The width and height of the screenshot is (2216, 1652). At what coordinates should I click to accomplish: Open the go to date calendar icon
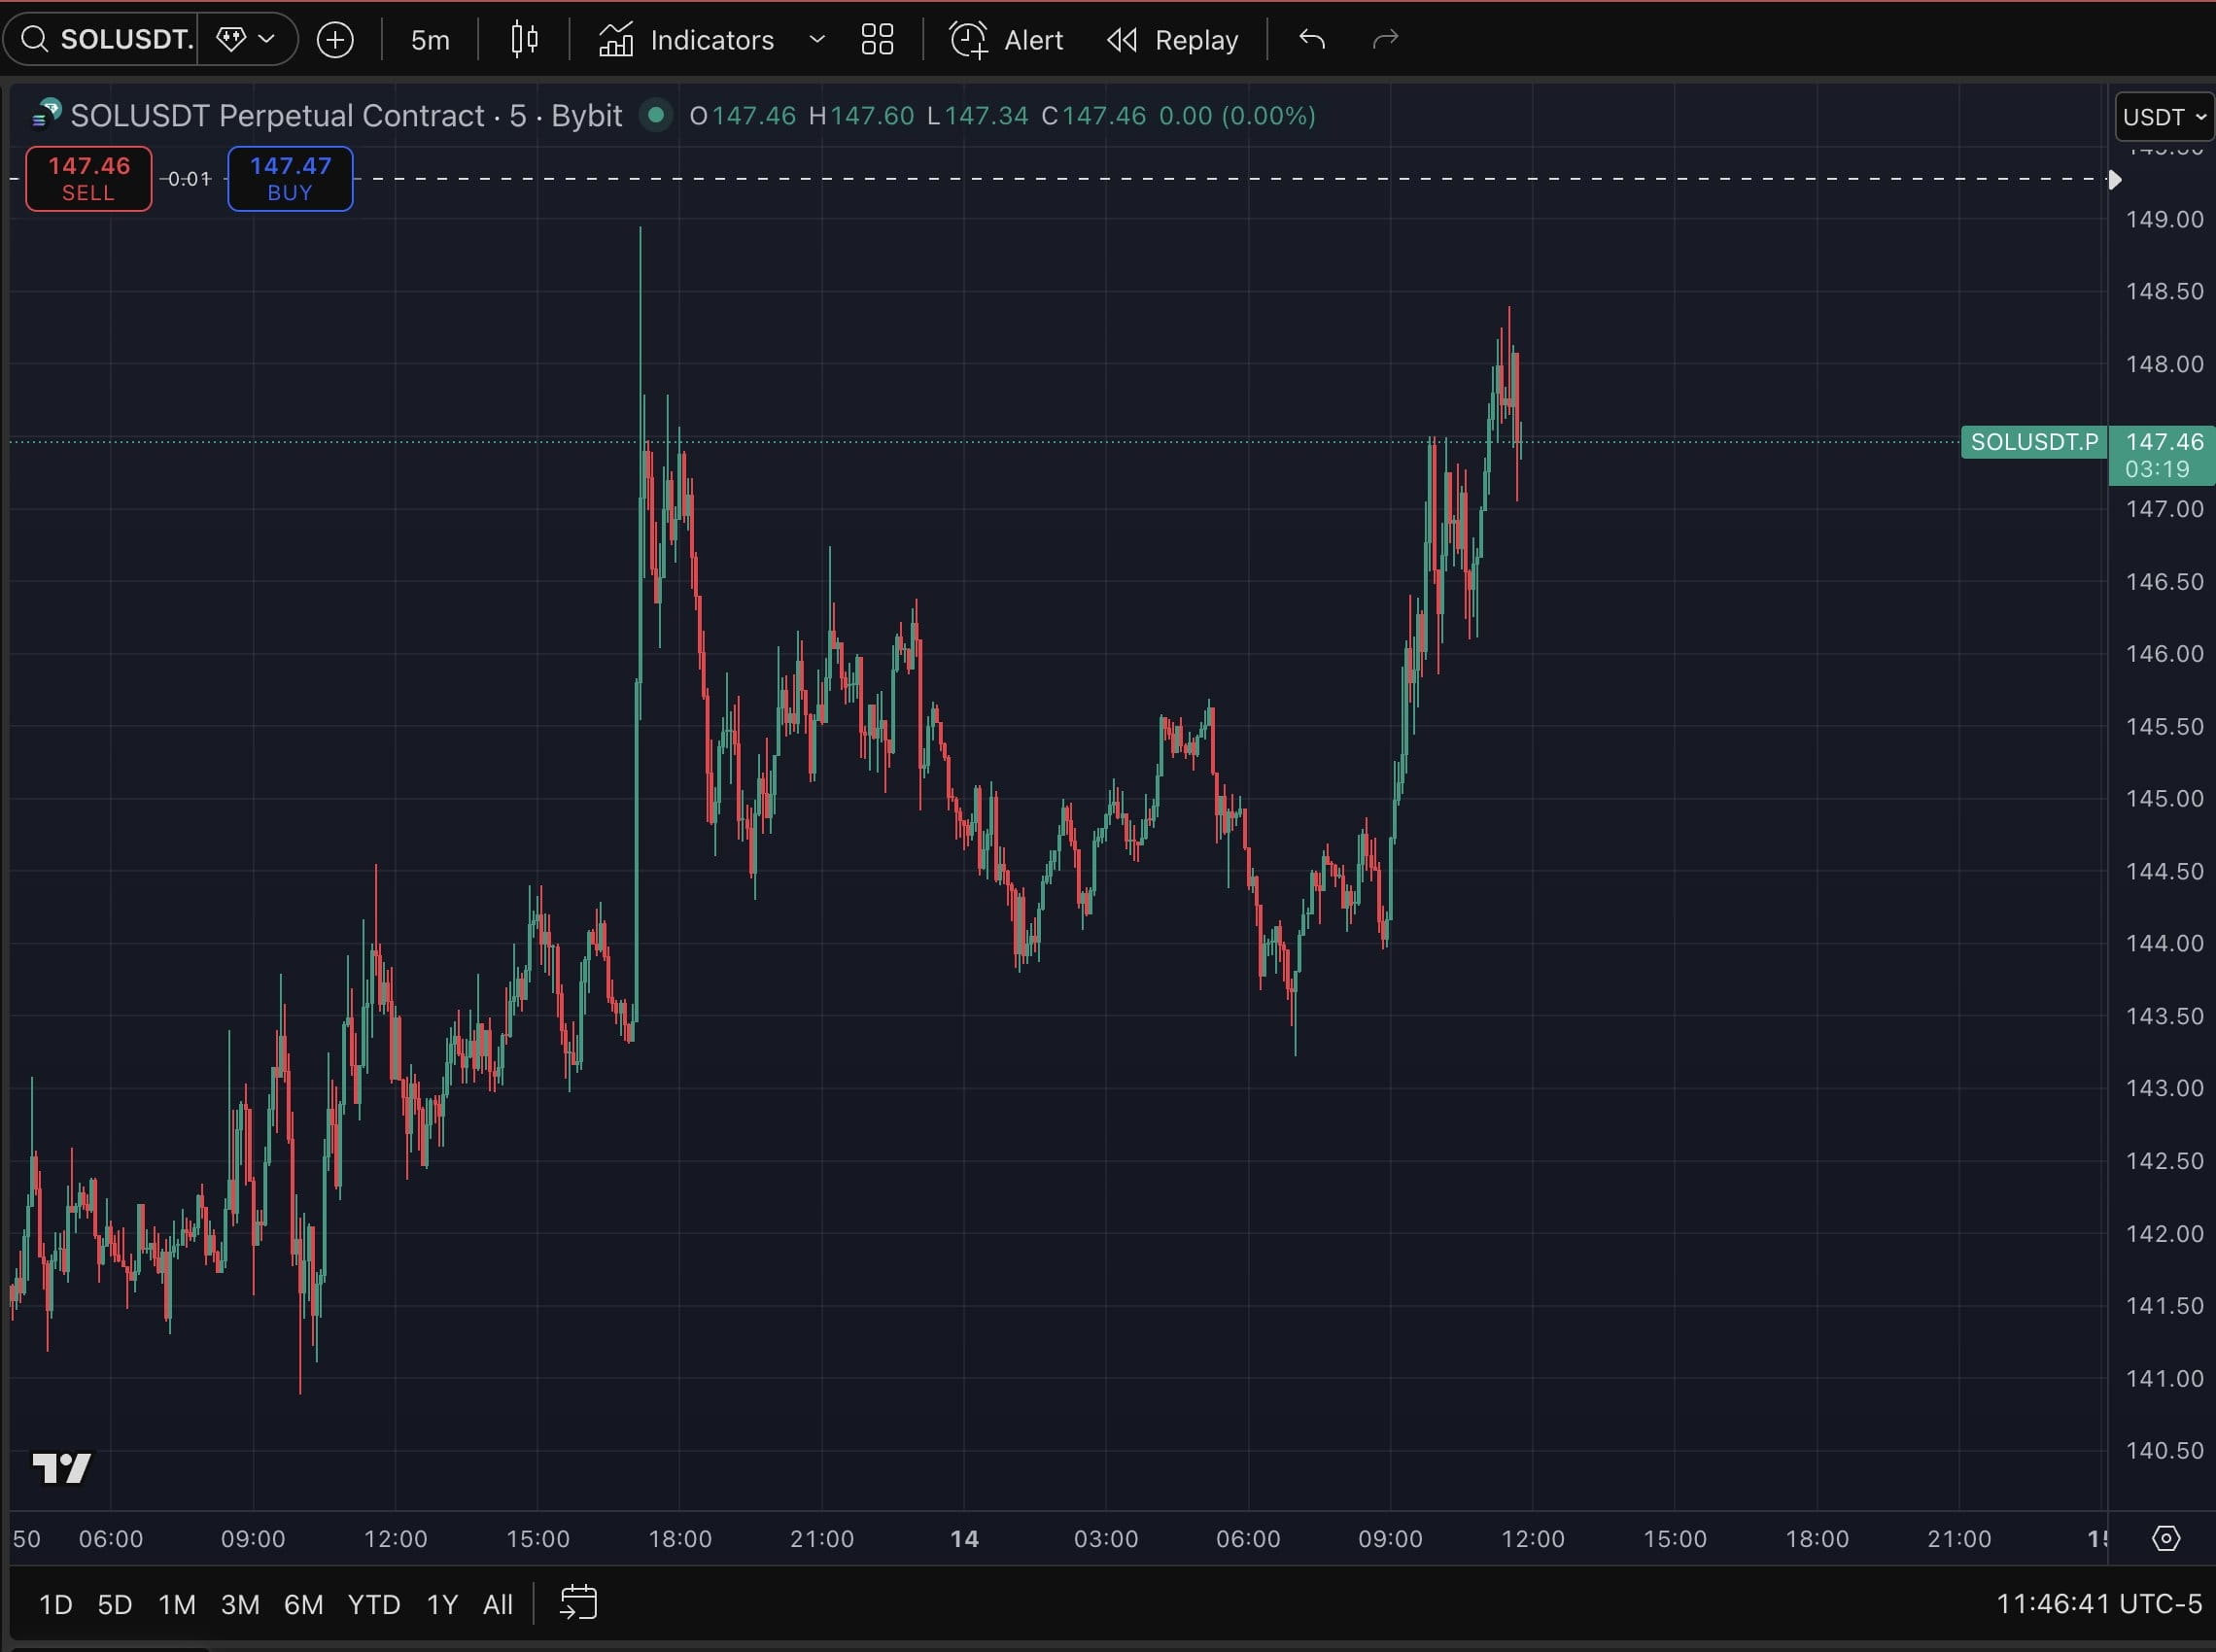(x=578, y=1602)
